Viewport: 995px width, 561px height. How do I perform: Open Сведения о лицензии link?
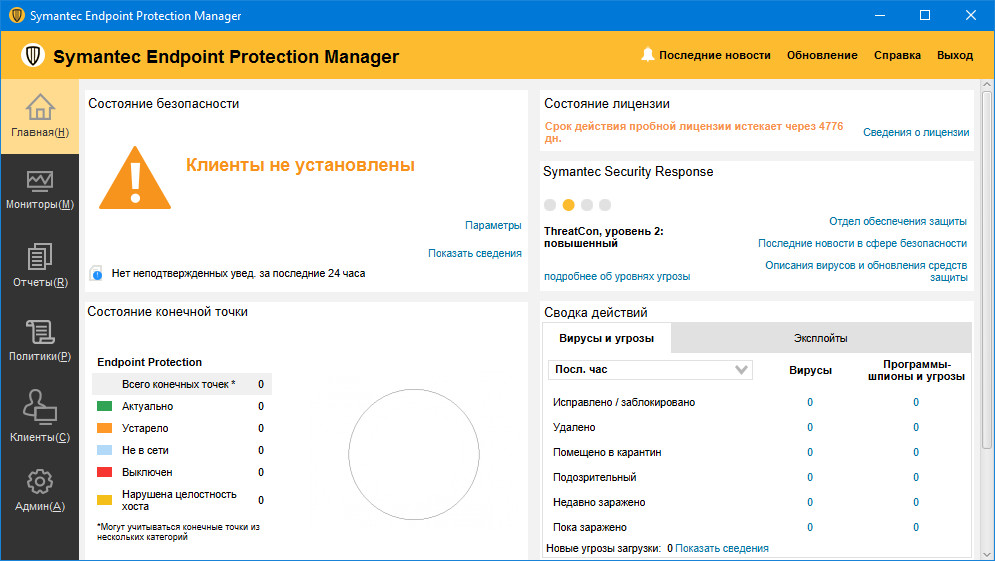click(916, 132)
